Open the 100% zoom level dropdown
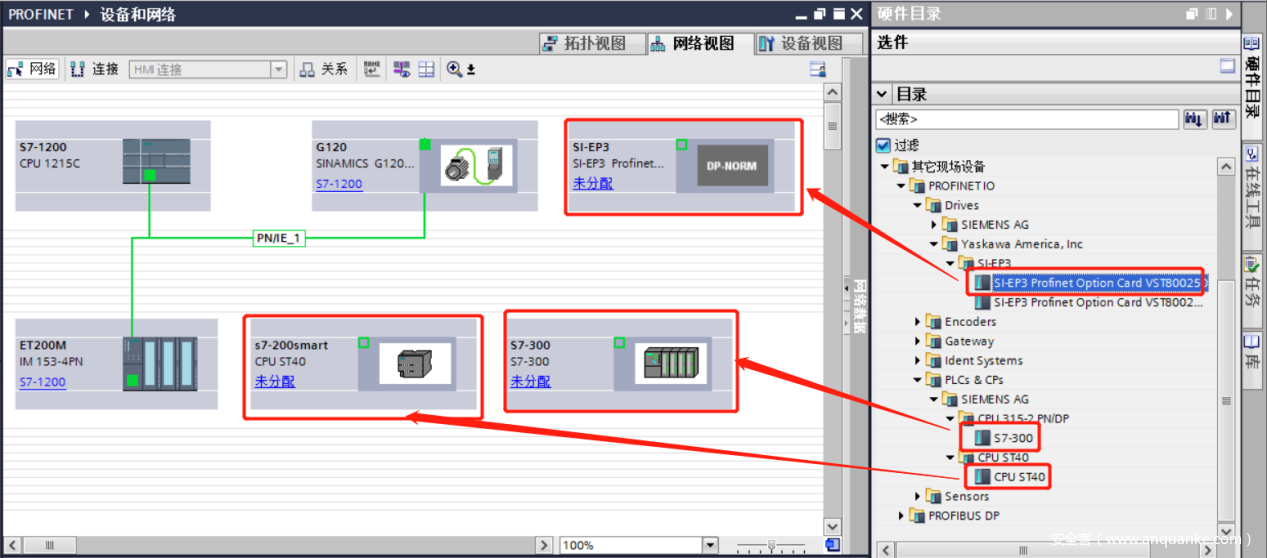The width and height of the screenshot is (1267, 558). (710, 545)
